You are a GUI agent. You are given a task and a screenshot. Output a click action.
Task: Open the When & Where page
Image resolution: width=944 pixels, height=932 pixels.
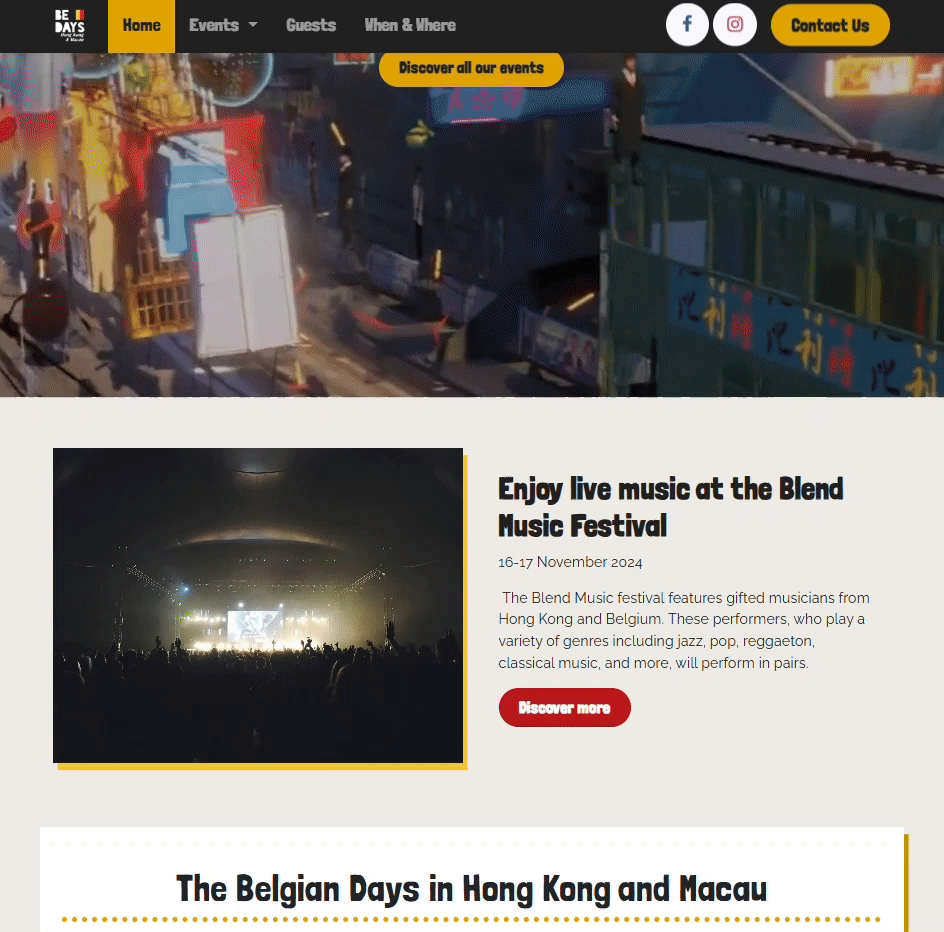click(410, 25)
